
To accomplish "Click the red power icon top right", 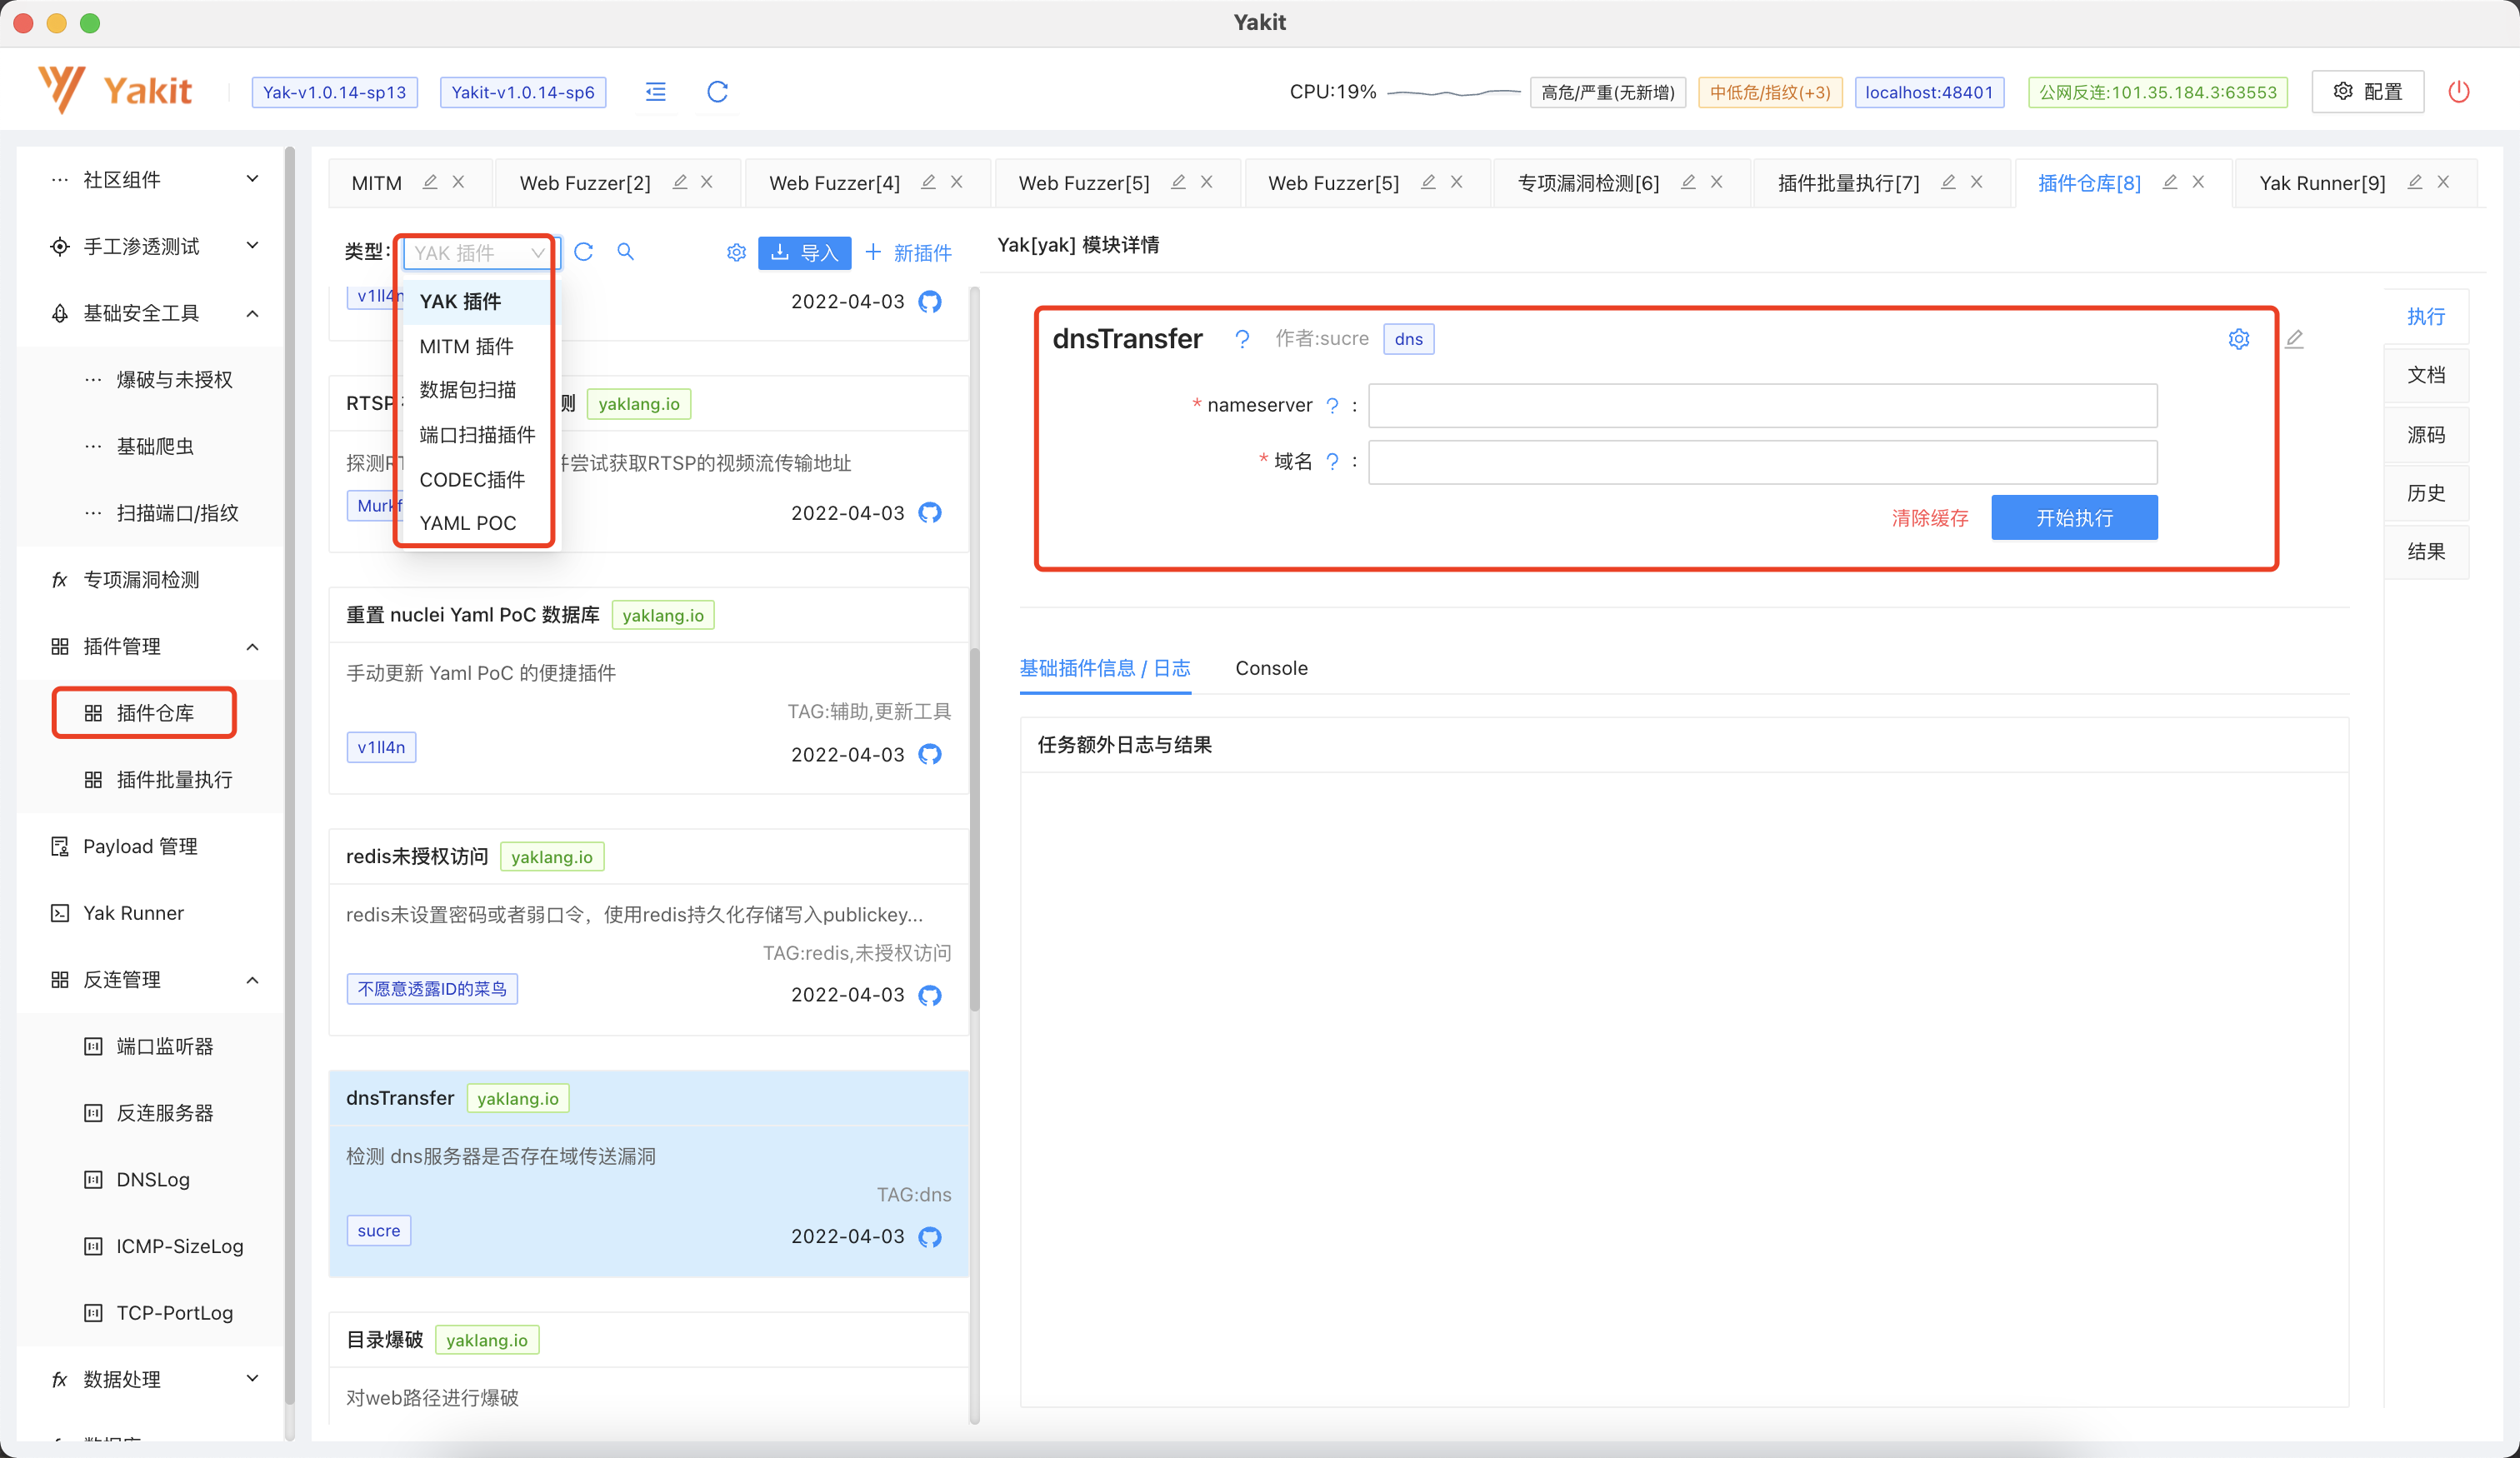I will (x=2458, y=92).
